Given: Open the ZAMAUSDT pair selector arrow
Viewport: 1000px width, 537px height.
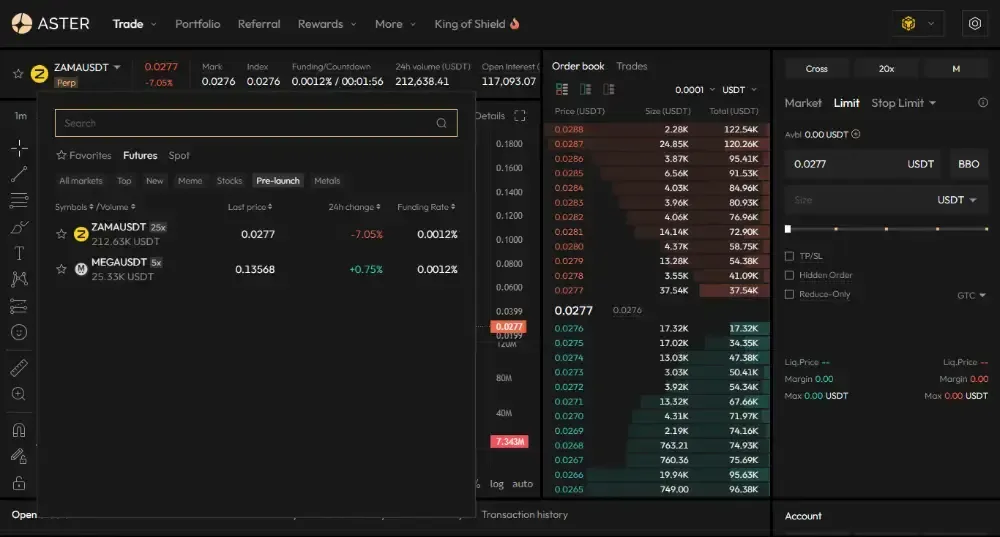Looking at the screenshot, I should pos(117,67).
